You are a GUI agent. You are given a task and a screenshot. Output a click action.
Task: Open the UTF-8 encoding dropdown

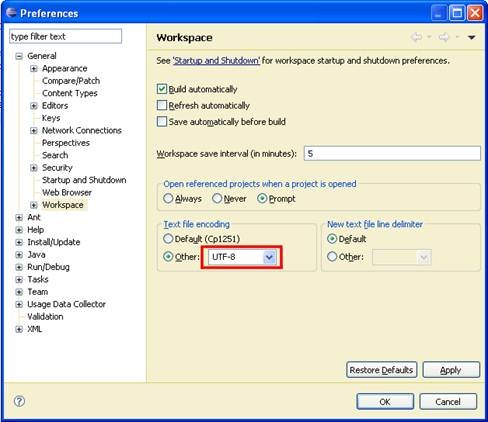tap(269, 257)
